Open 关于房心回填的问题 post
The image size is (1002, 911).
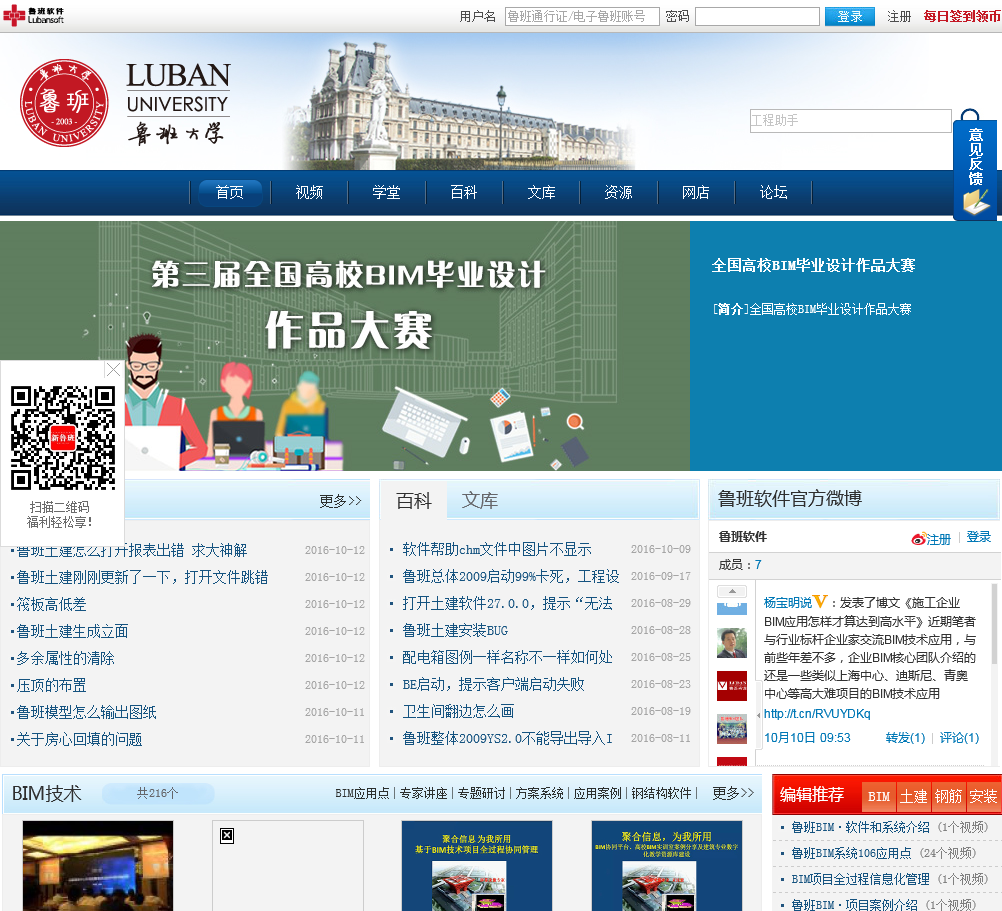79,739
